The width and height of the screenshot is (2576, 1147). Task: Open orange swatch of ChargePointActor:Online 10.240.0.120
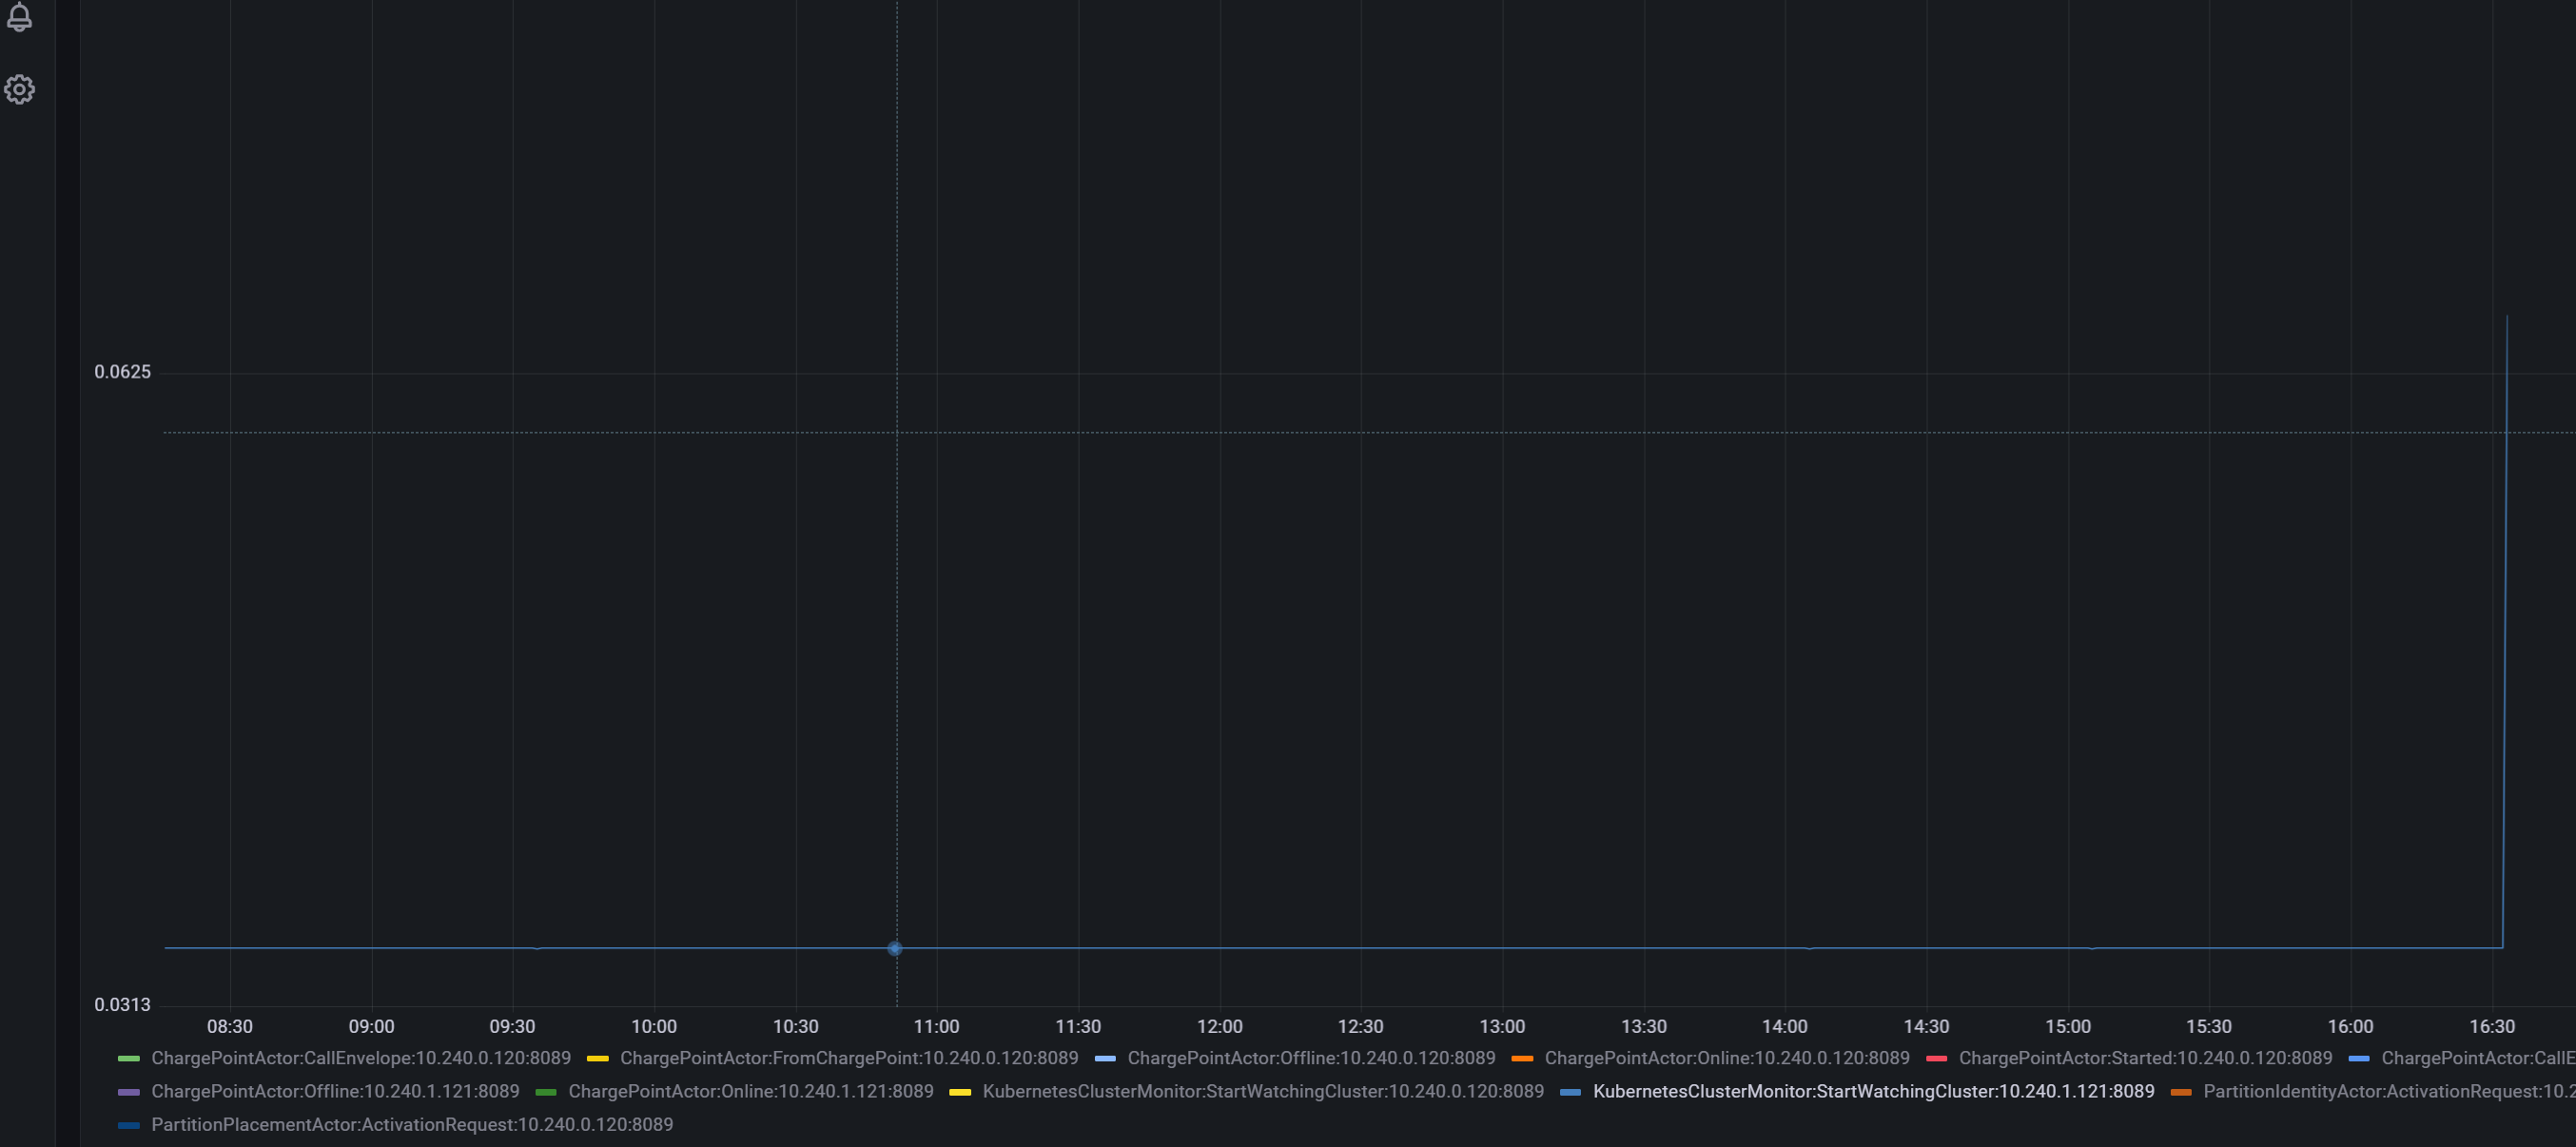pyautogui.click(x=1522, y=1058)
